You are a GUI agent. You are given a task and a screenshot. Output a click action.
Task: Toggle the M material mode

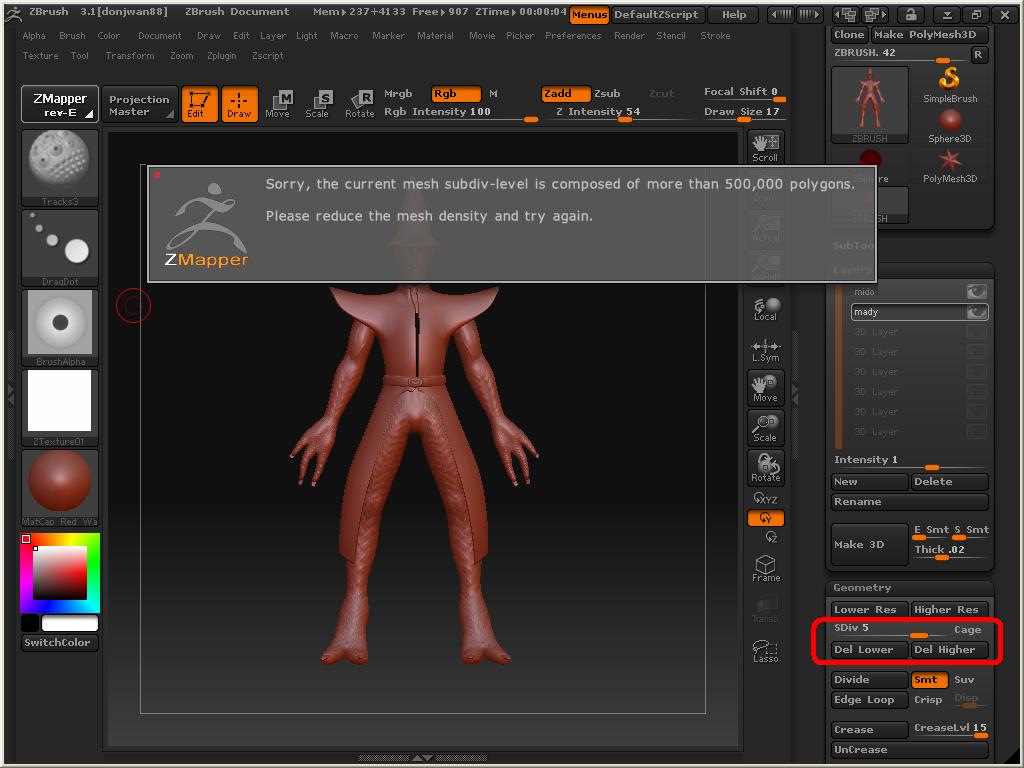tap(493, 93)
